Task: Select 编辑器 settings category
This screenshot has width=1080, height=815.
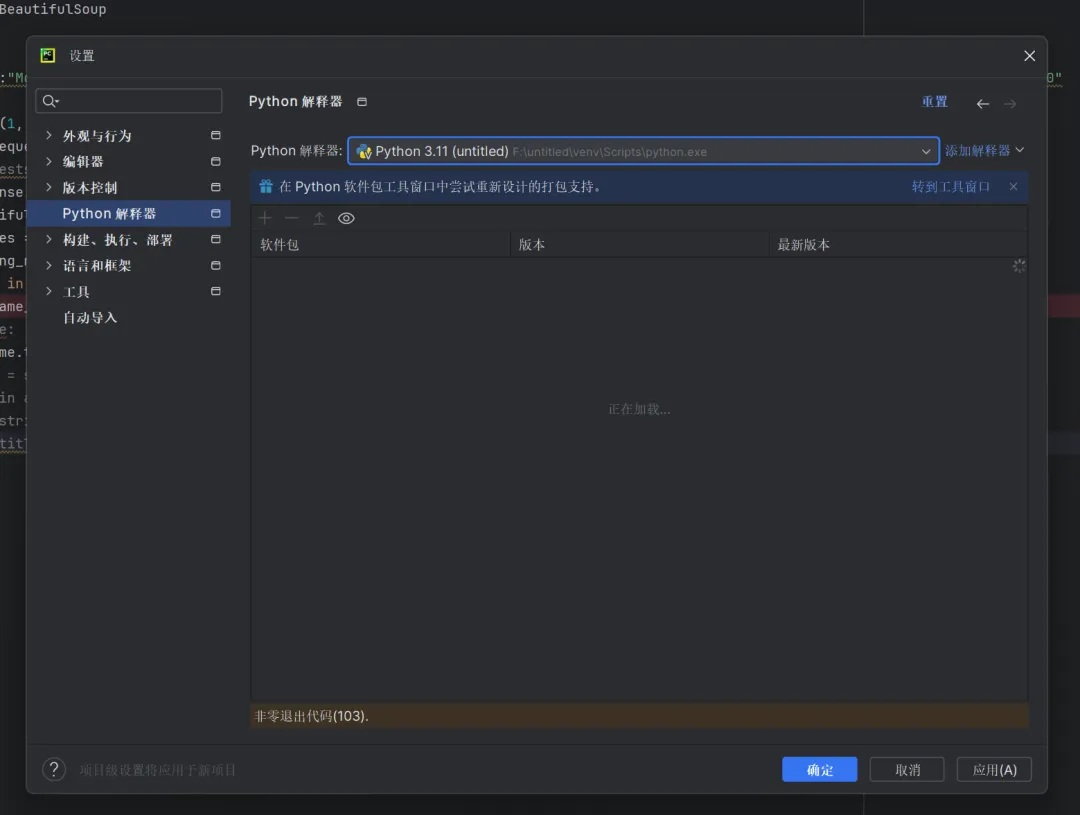Action: [x=83, y=161]
